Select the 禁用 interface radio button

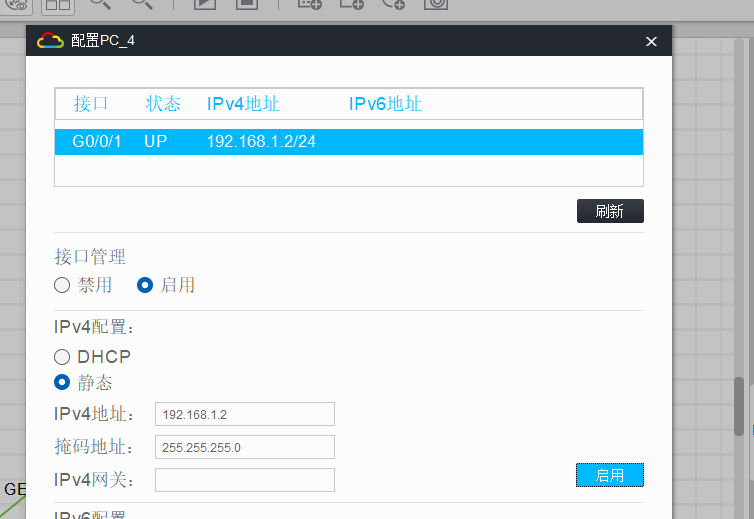coord(62,285)
